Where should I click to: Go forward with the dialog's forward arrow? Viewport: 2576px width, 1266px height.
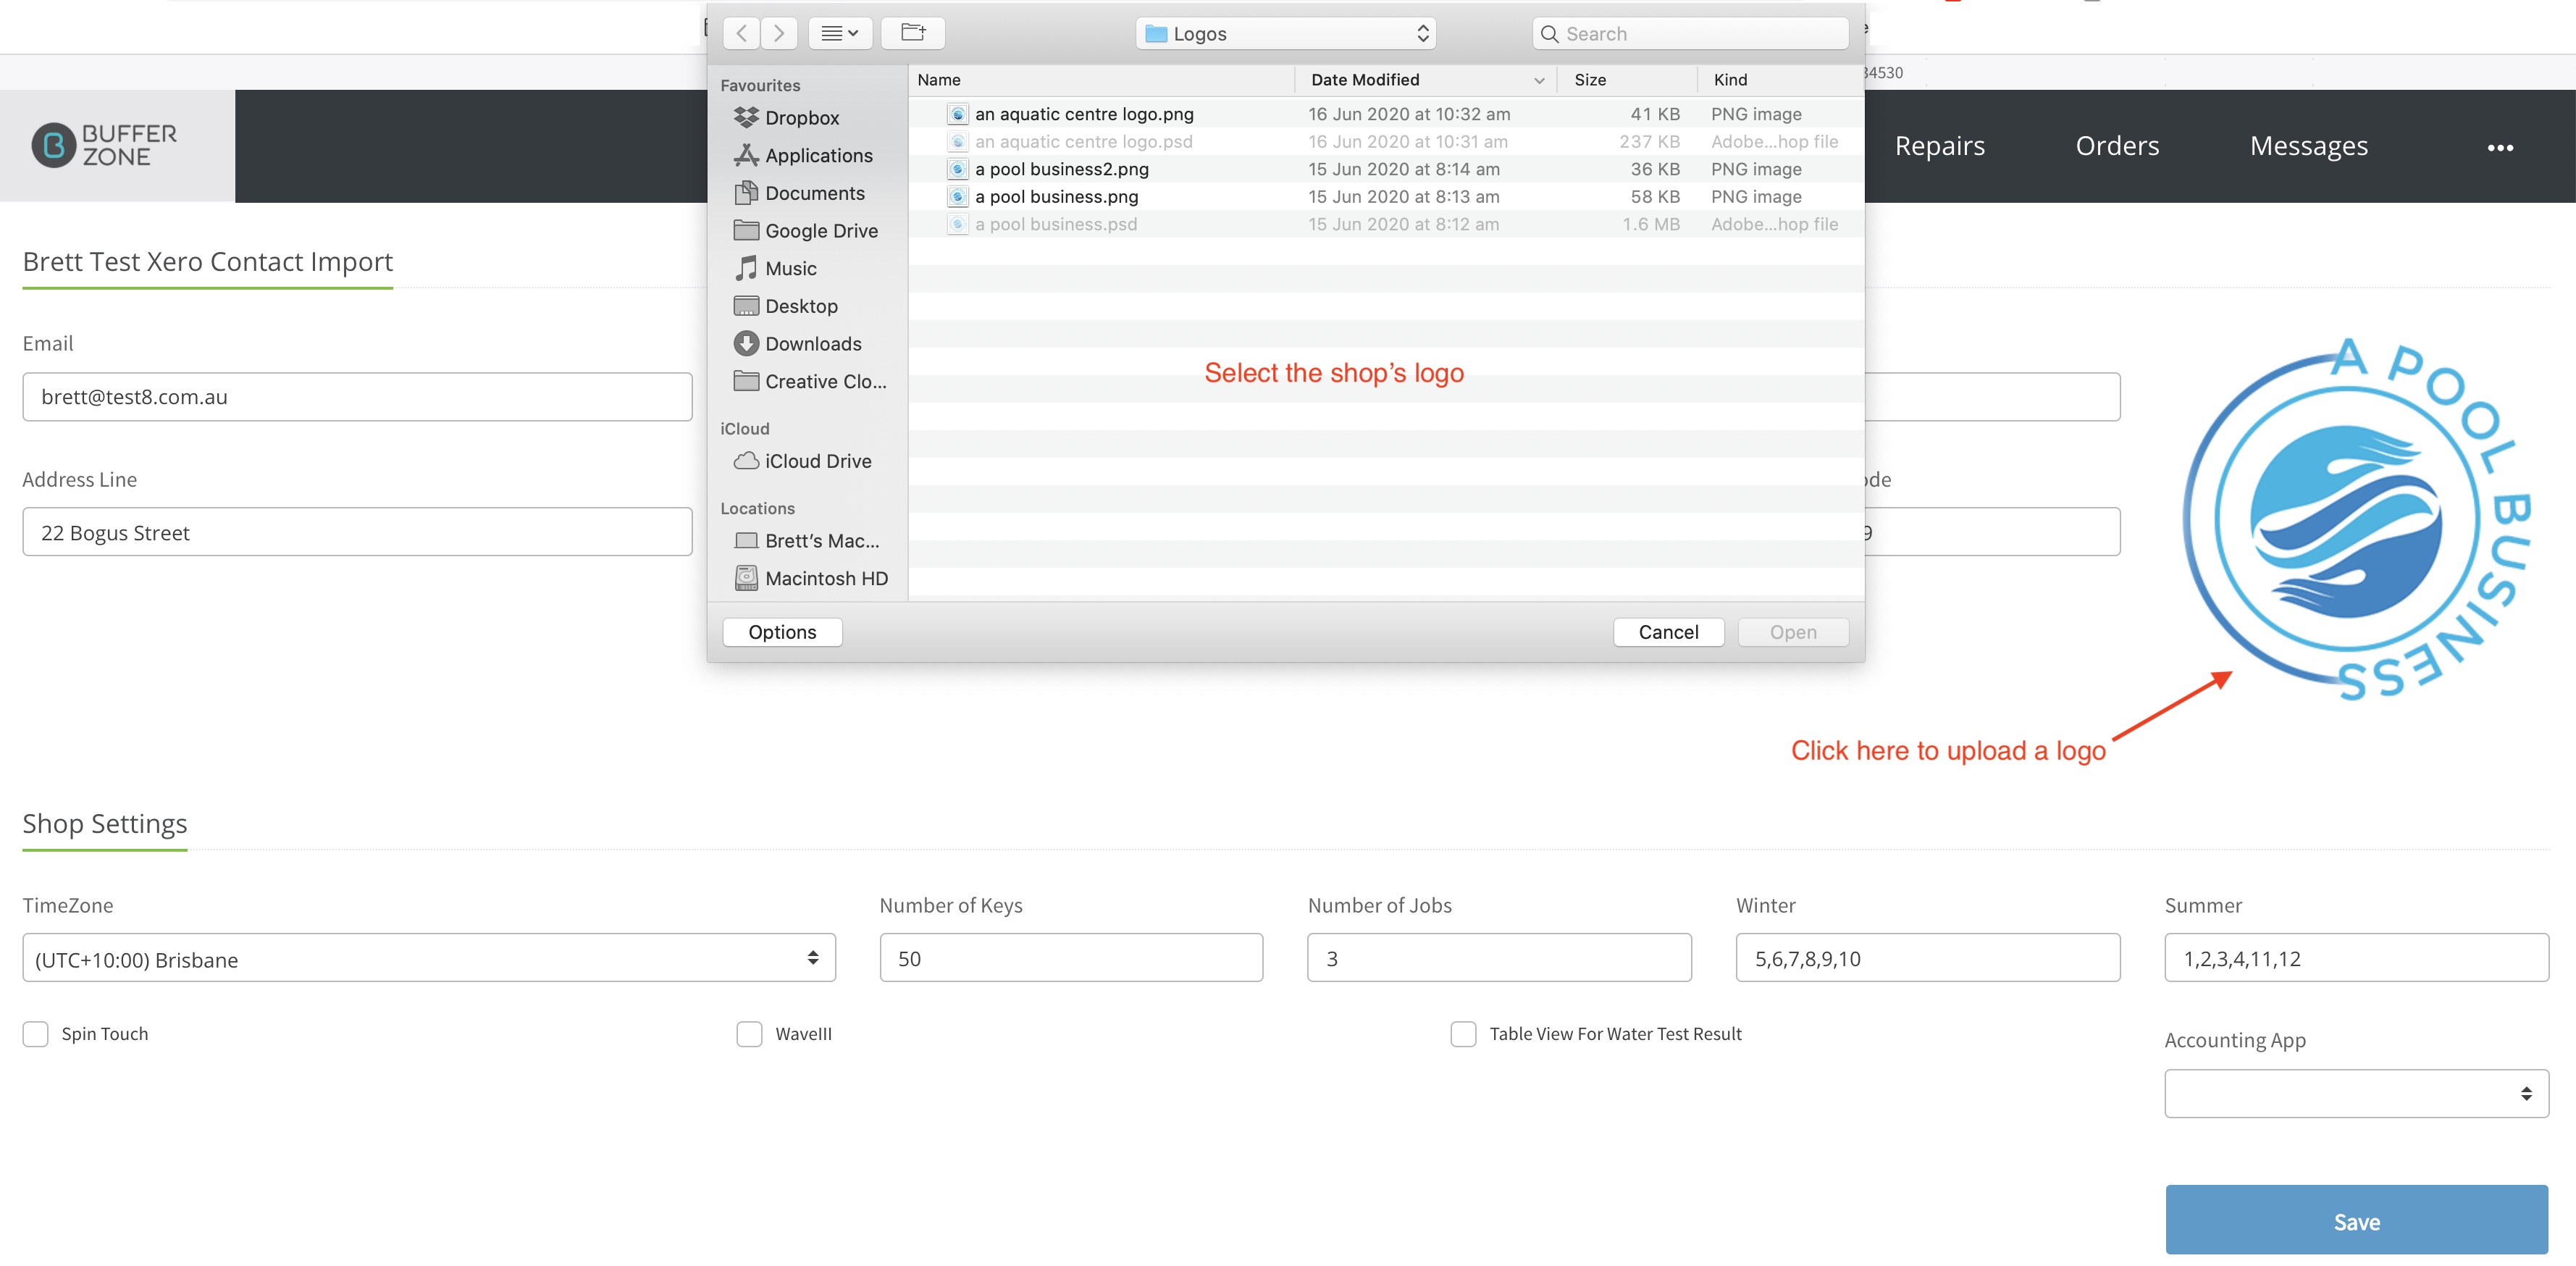click(779, 33)
